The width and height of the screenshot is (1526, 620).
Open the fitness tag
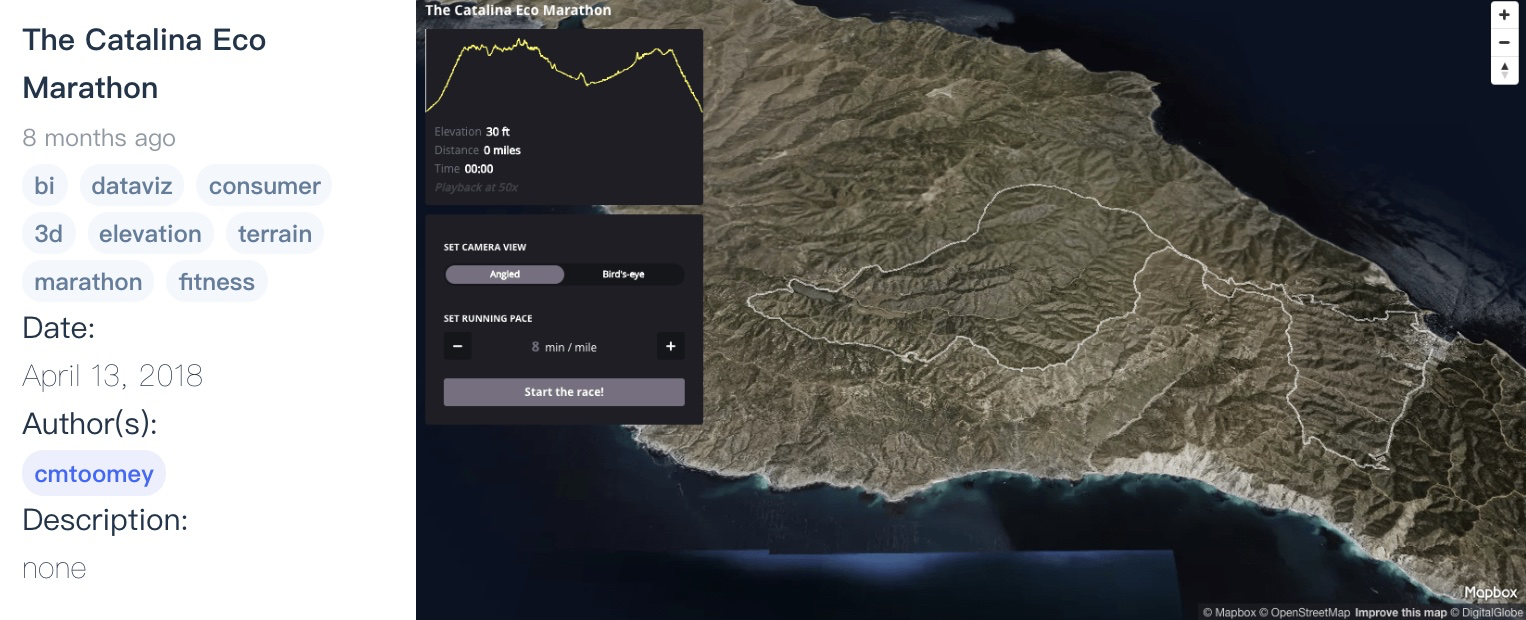pyautogui.click(x=217, y=281)
